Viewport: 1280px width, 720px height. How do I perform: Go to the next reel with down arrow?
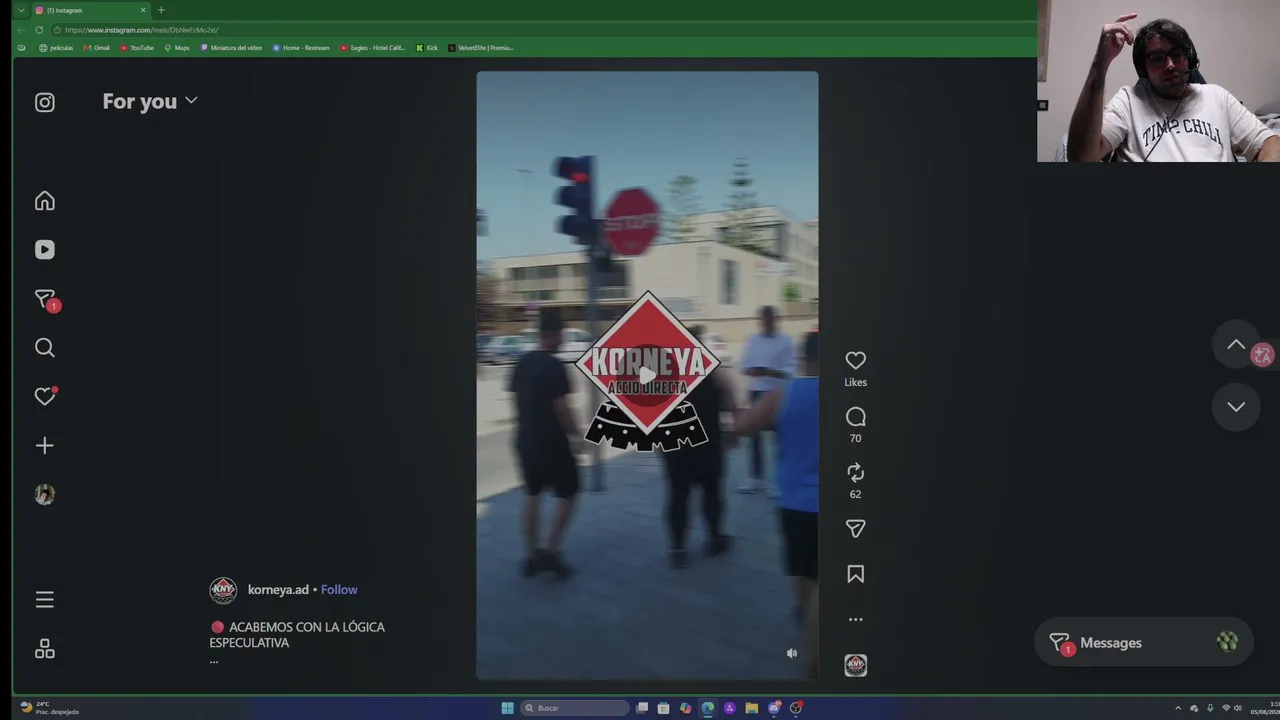1236,407
